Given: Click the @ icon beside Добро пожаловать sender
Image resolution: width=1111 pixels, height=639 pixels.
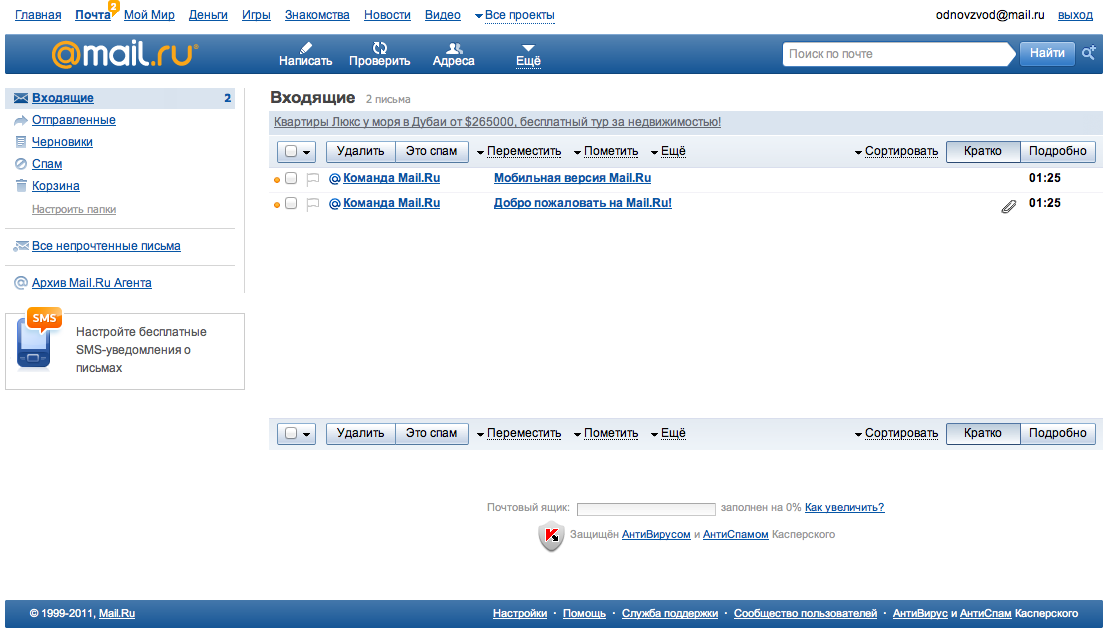Looking at the screenshot, I should [334, 203].
